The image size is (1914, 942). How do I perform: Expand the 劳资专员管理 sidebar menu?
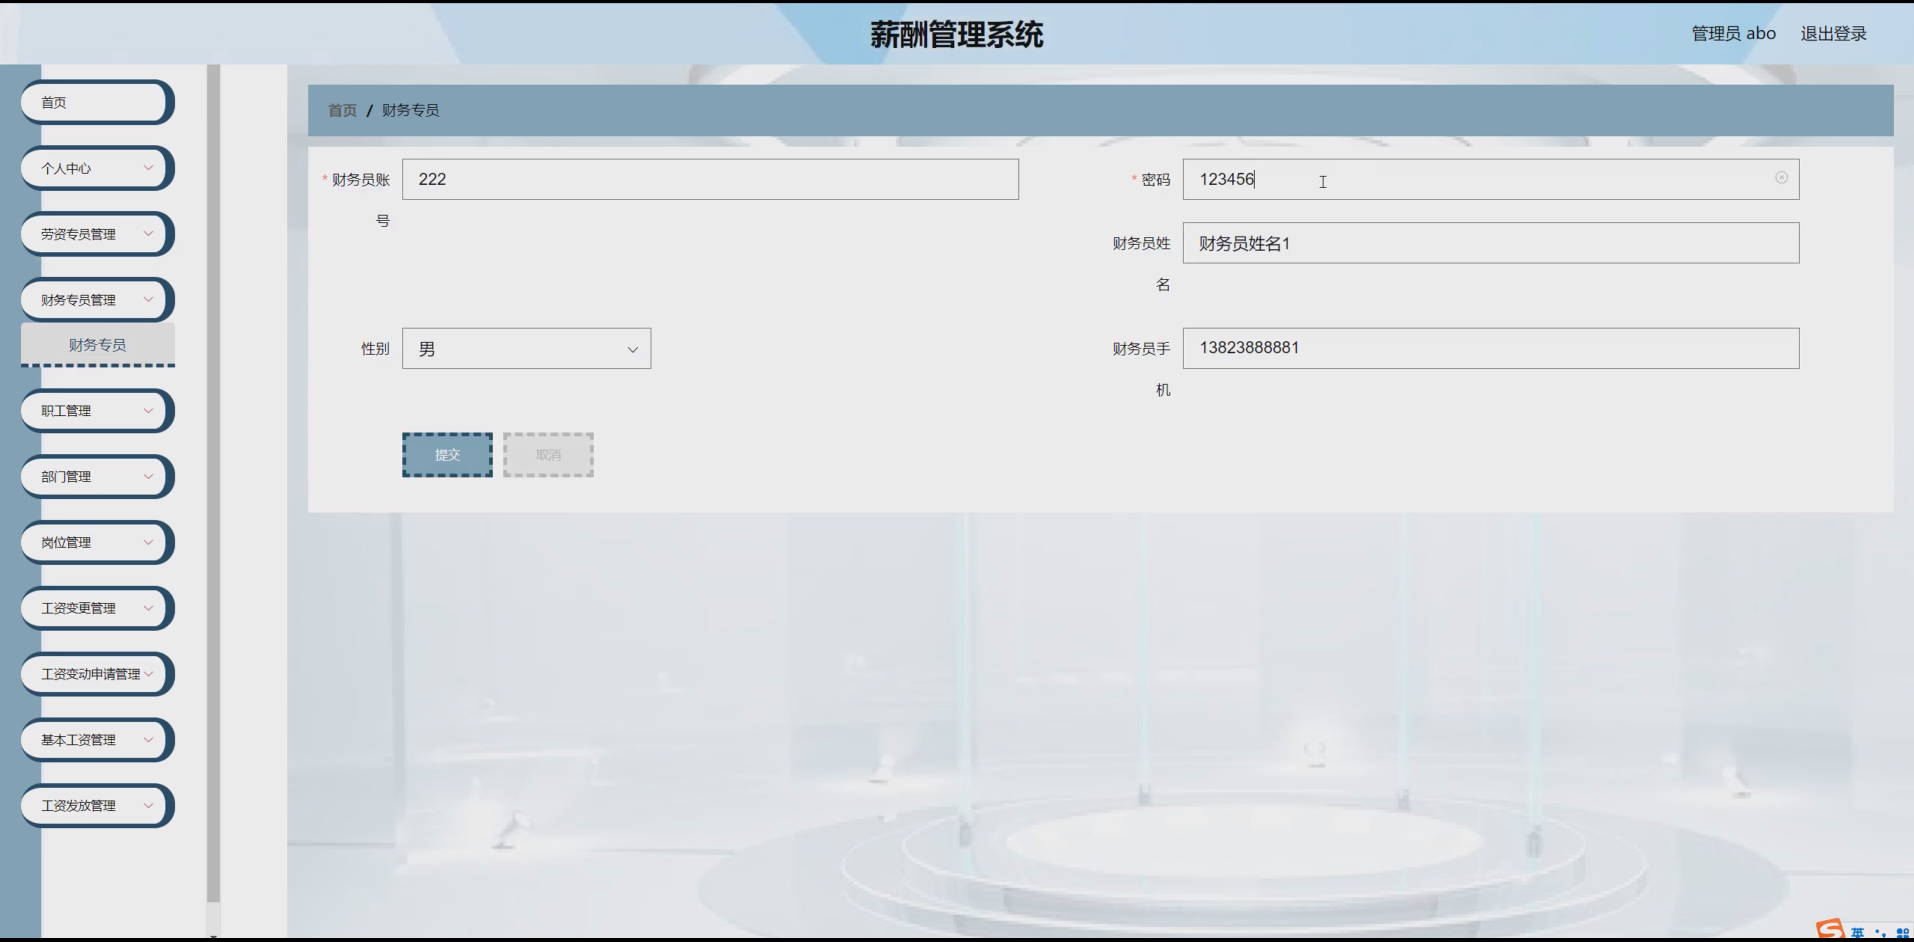click(x=97, y=234)
